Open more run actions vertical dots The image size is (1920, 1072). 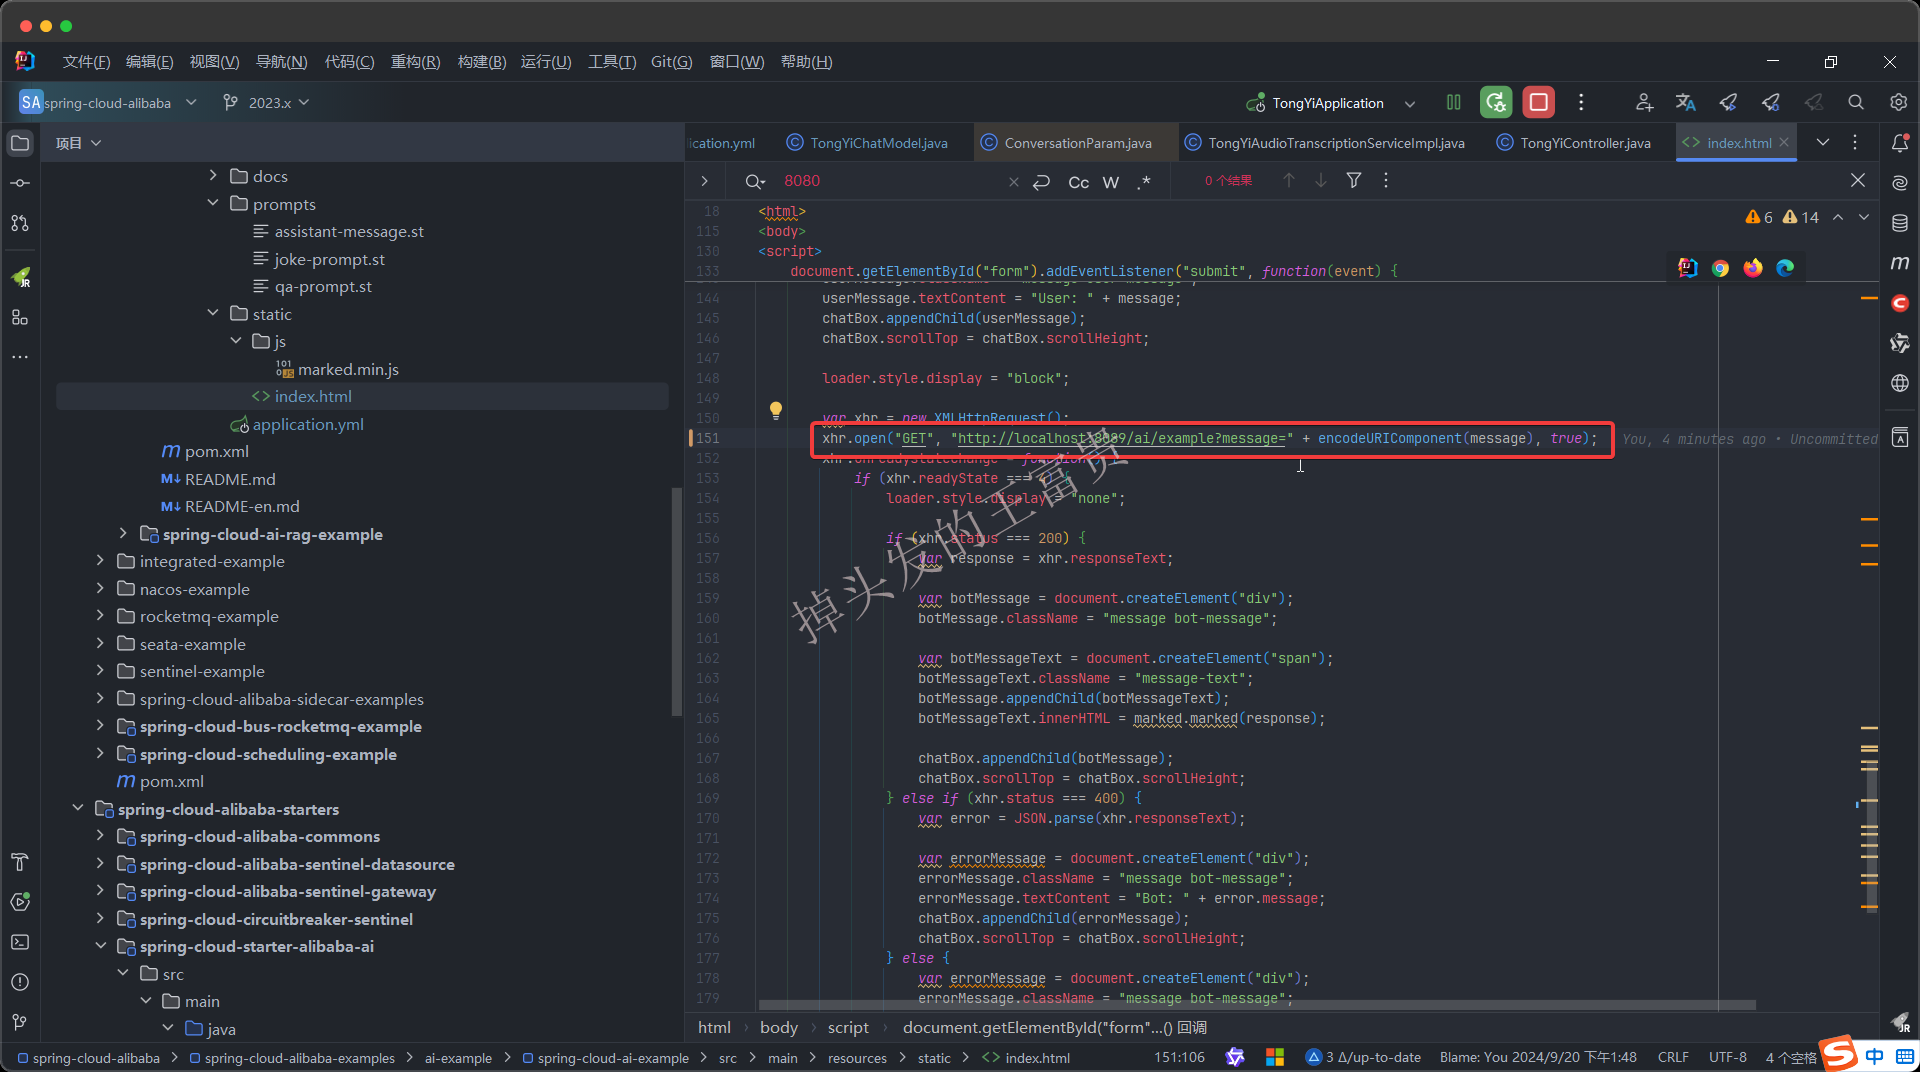(x=1581, y=102)
